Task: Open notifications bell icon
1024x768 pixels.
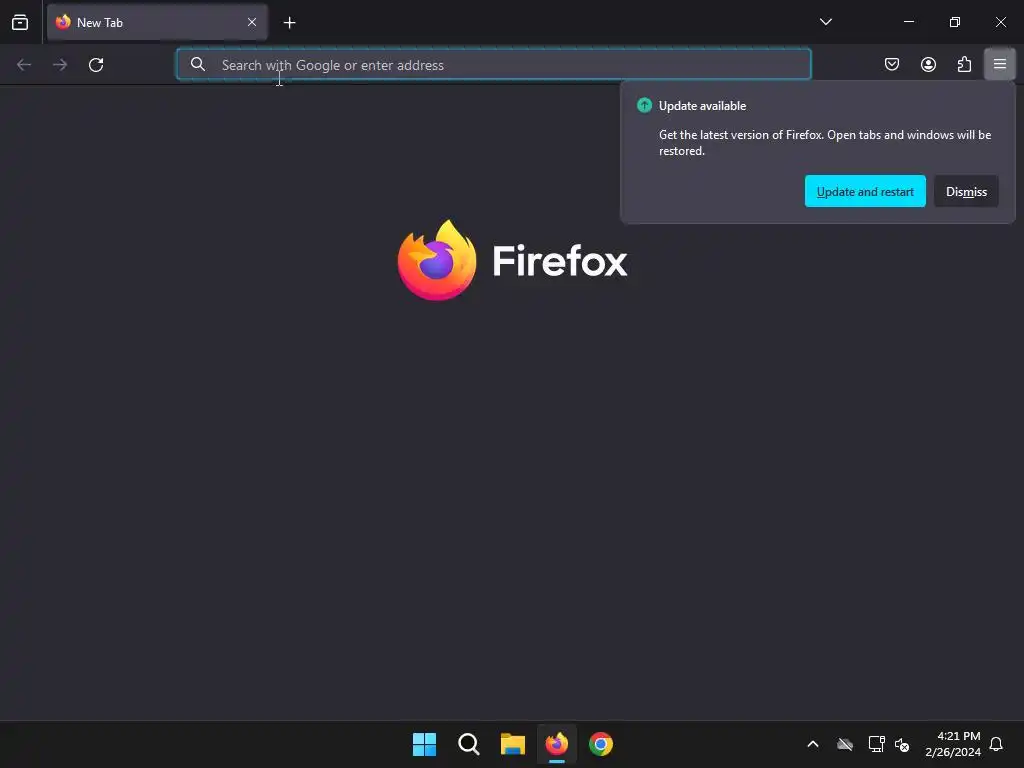Action: click(x=996, y=744)
